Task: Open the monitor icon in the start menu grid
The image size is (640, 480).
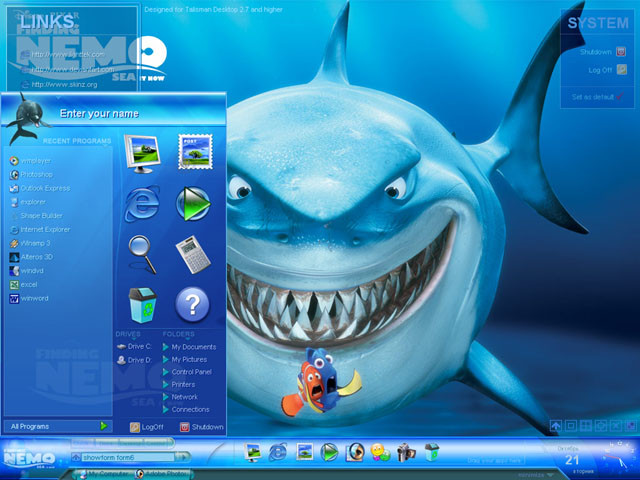Action: (x=142, y=153)
